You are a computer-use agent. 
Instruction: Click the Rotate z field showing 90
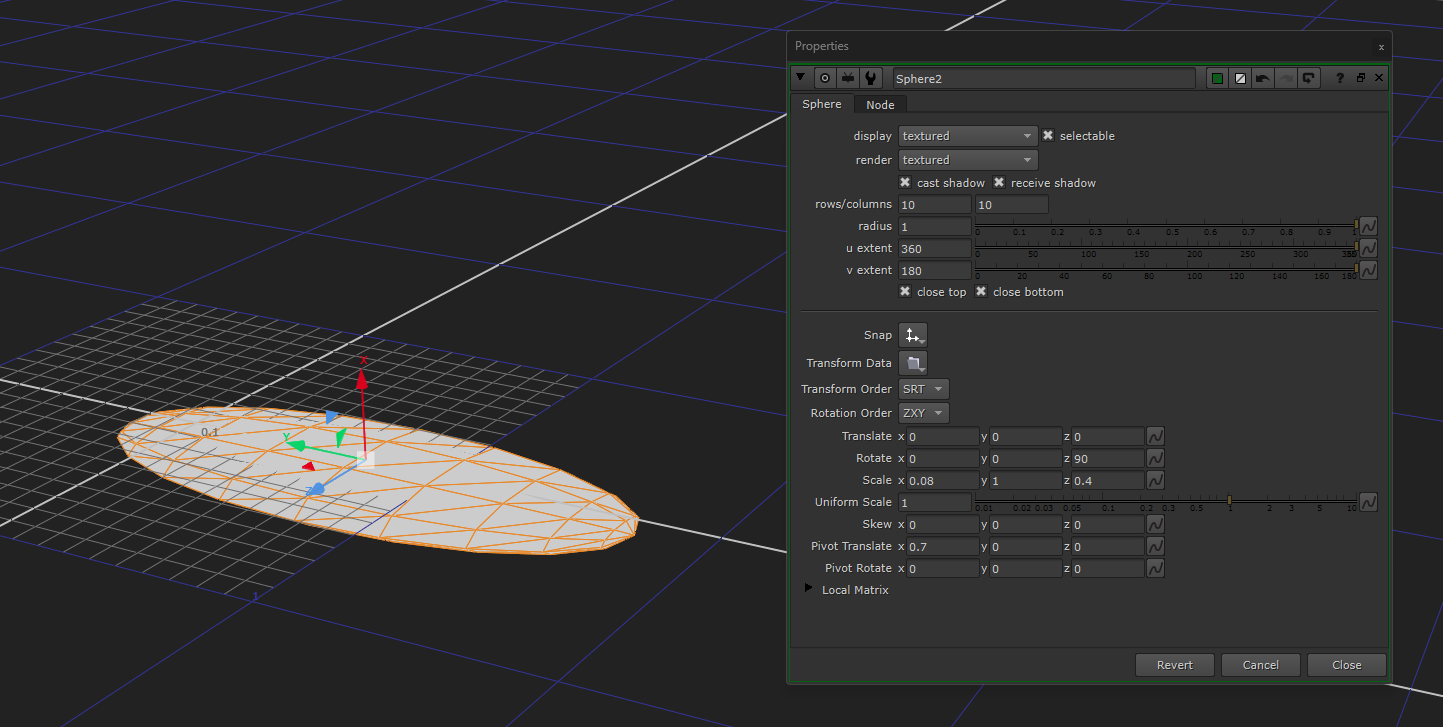coord(1108,458)
